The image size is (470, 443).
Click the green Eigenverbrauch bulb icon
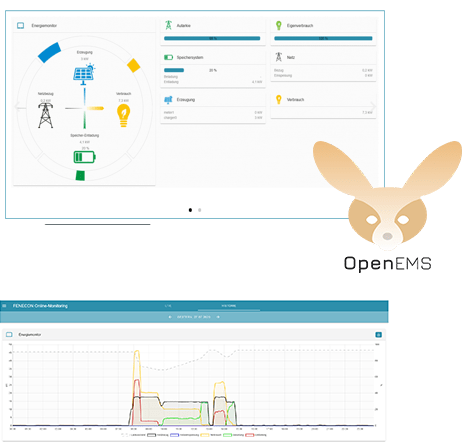pos(279,25)
